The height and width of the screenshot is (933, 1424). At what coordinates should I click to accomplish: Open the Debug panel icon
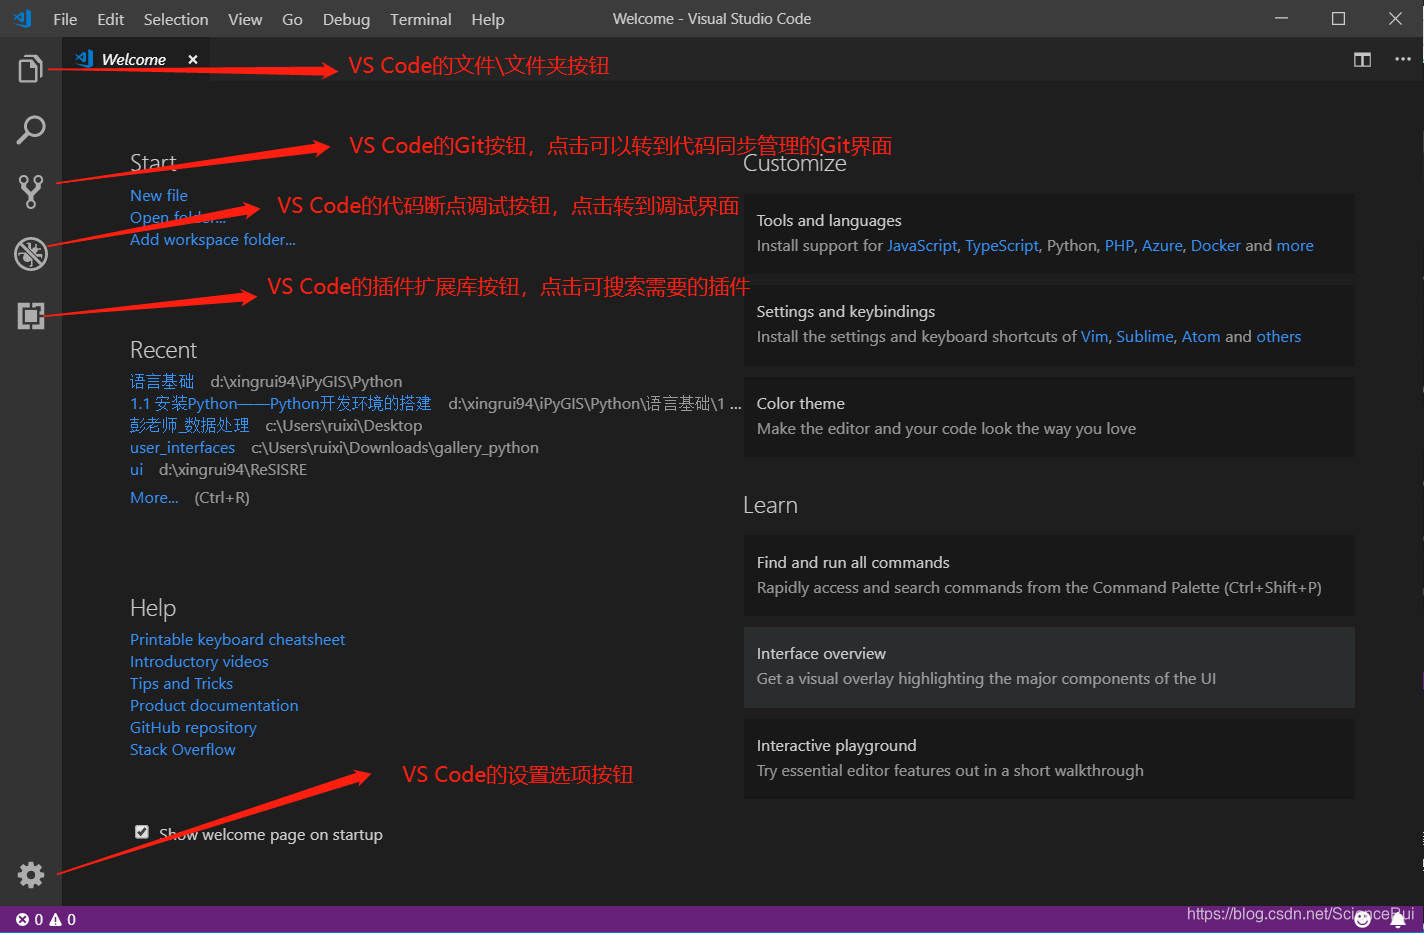click(30, 254)
